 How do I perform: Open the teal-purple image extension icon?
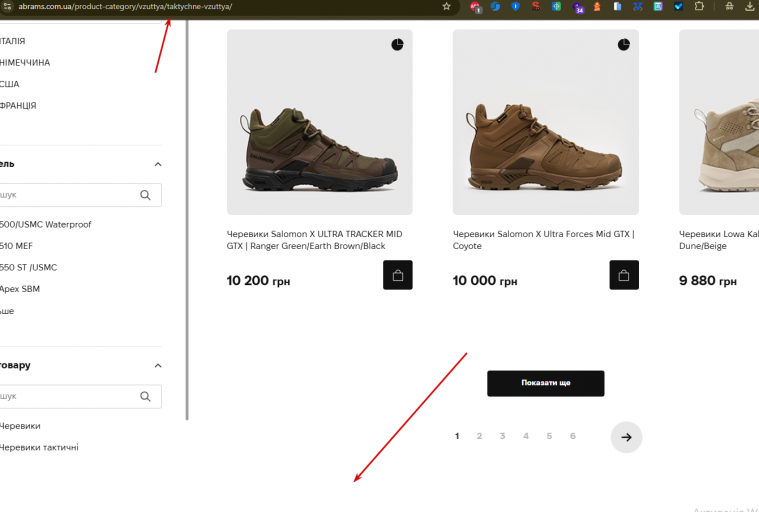pyautogui.click(x=658, y=6)
